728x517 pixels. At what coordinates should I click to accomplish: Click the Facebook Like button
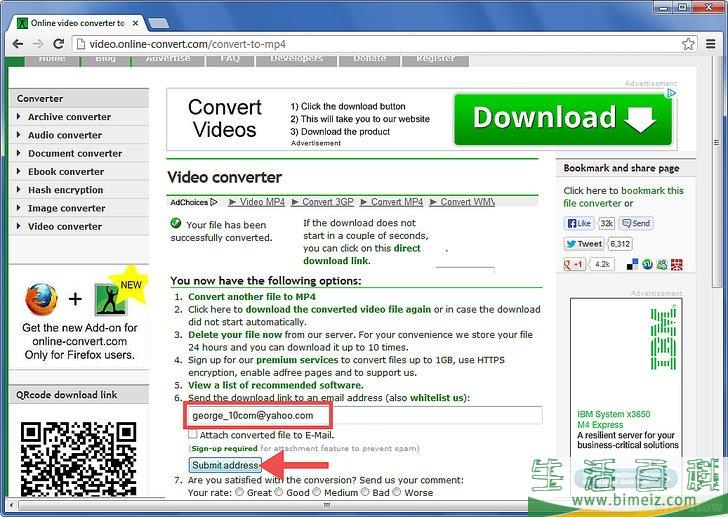578,223
